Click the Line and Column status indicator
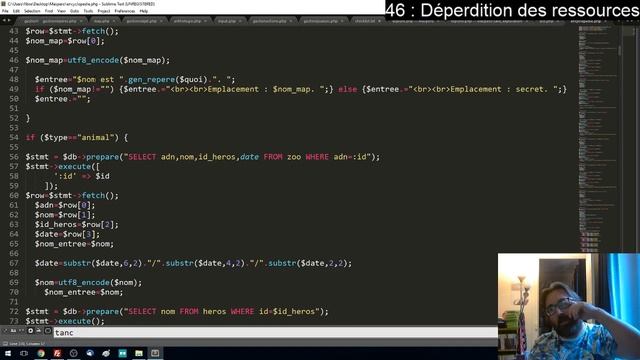Screen dimensions: 640x360 [x=27, y=344]
